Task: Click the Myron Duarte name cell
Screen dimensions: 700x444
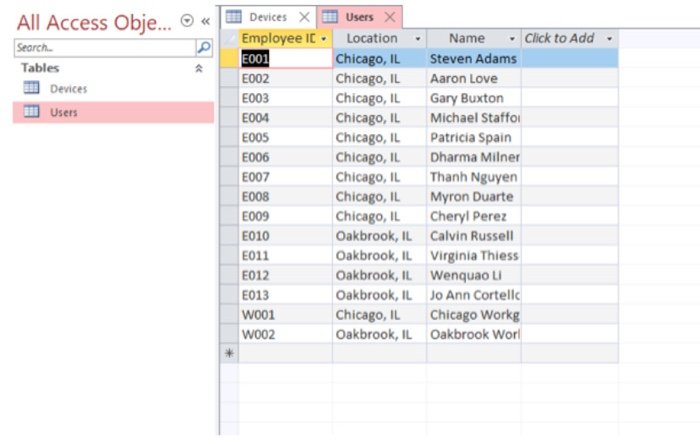Action: point(474,196)
